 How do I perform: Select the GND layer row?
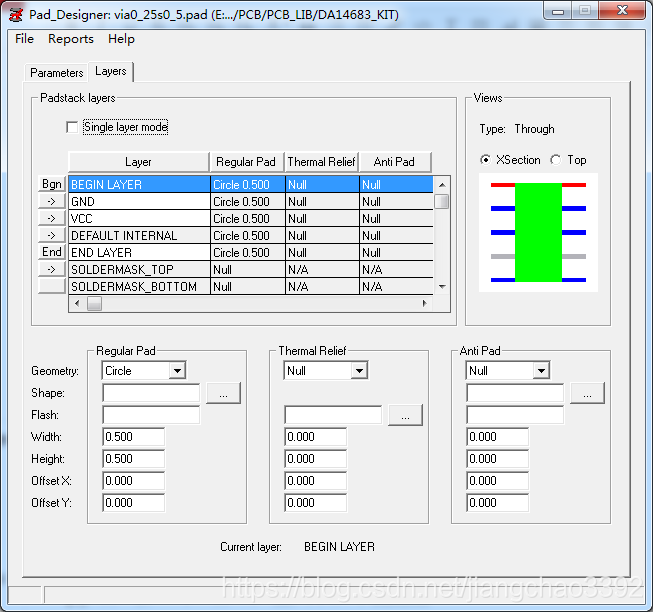click(x=251, y=202)
